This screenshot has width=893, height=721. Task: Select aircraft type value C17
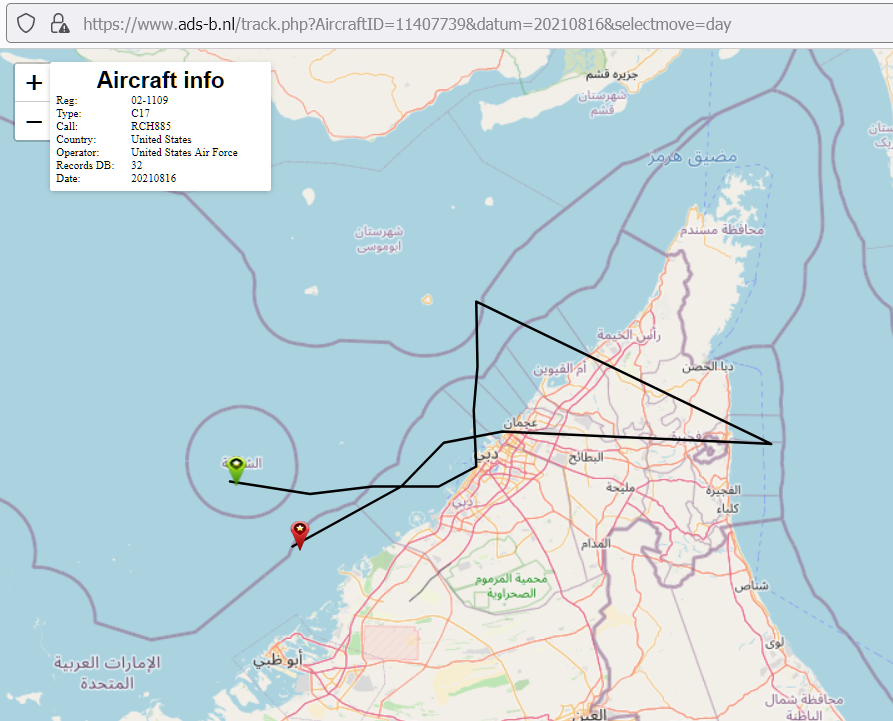(x=140, y=113)
